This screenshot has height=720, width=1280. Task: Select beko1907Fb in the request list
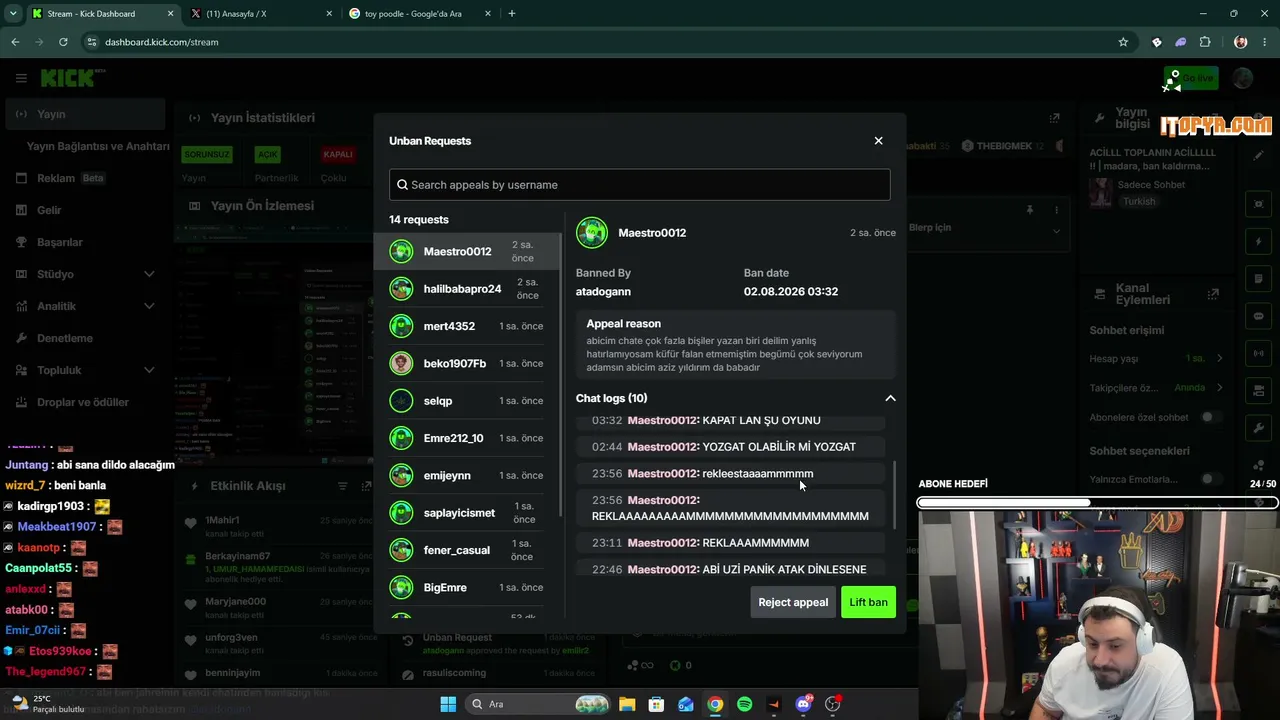[x=467, y=363]
